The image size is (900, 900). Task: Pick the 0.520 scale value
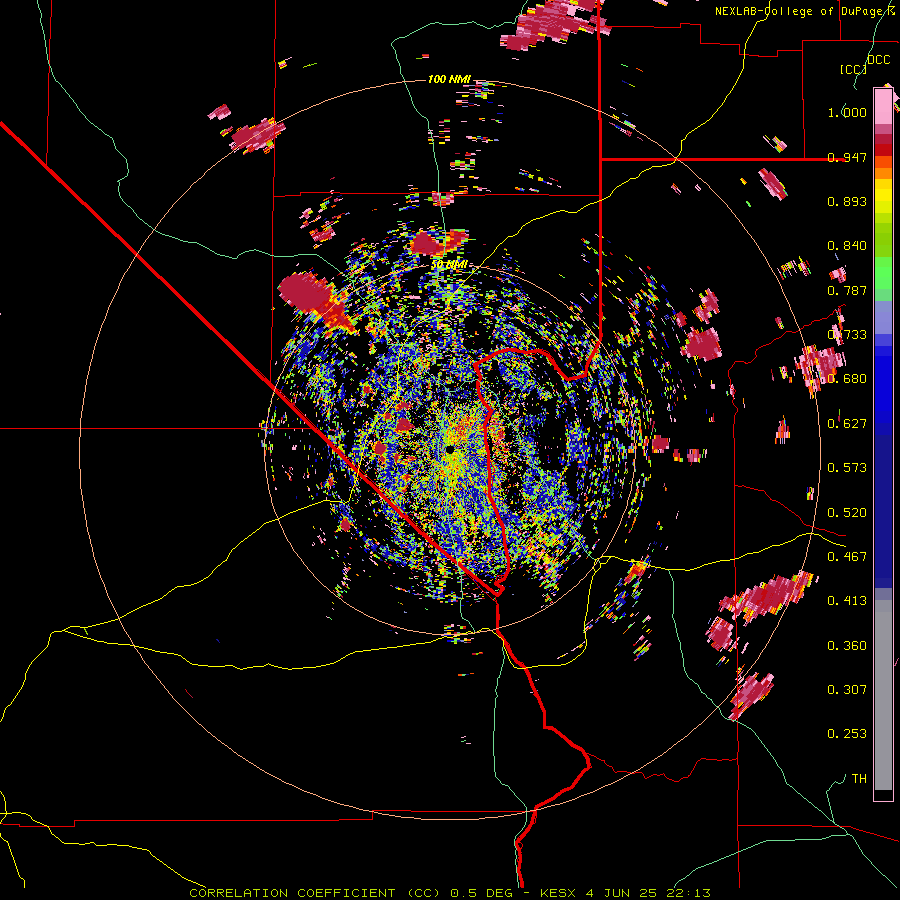pyautogui.click(x=847, y=512)
